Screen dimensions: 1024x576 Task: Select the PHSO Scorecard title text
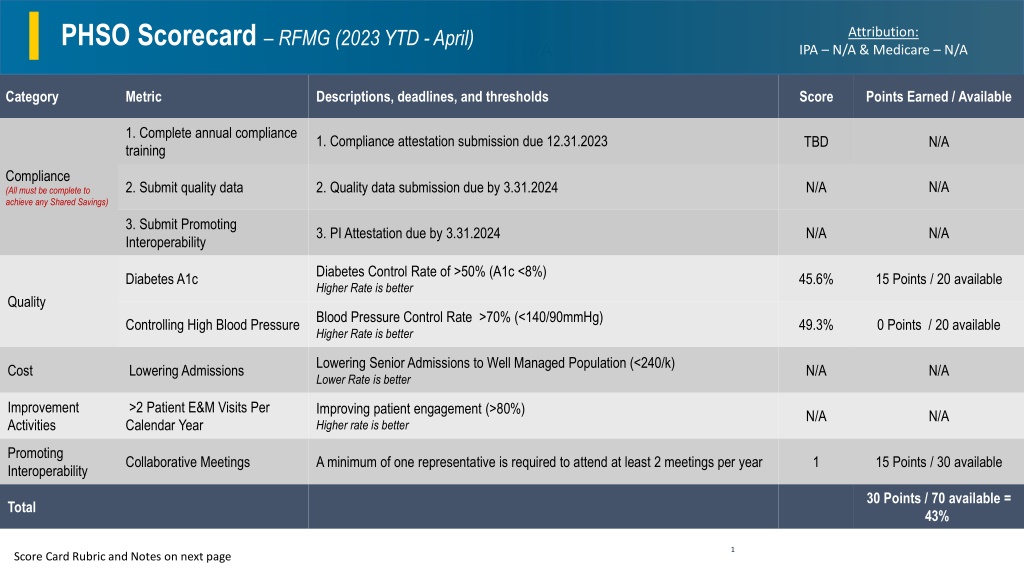[158, 35]
